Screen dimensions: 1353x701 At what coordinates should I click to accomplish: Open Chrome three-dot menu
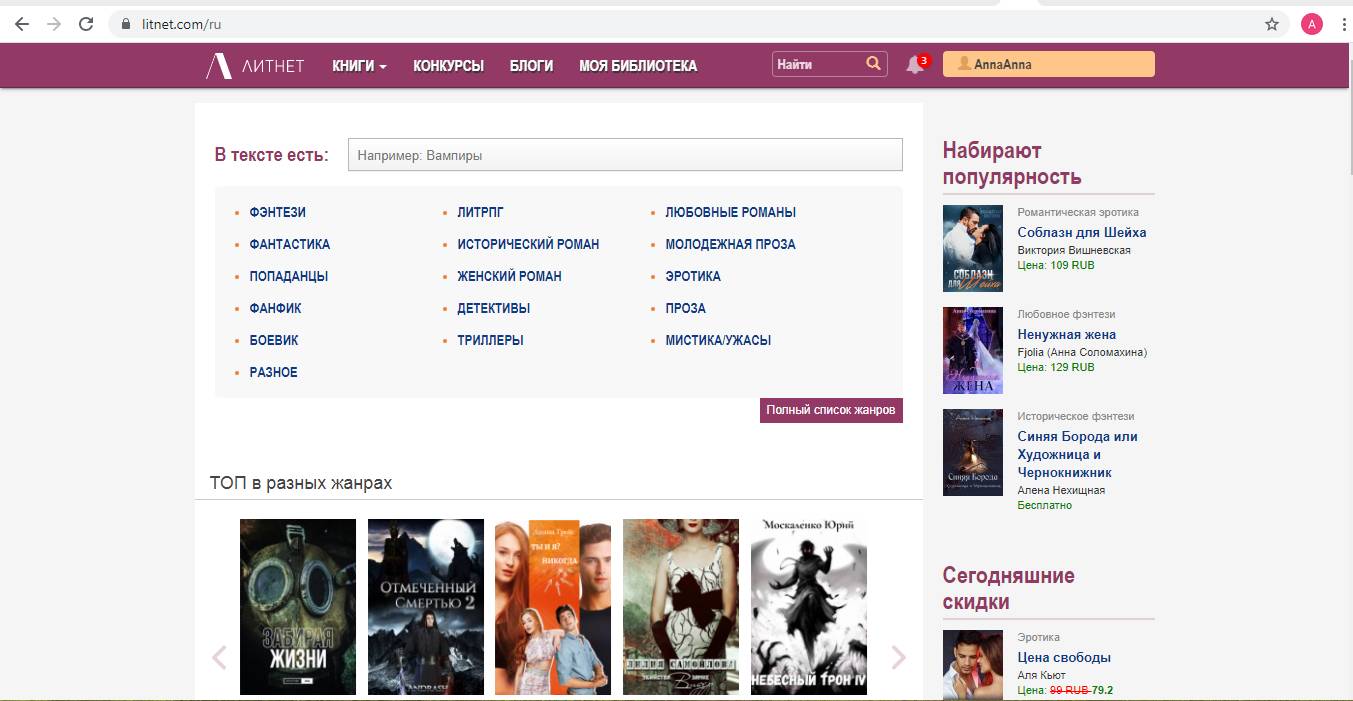1343,24
